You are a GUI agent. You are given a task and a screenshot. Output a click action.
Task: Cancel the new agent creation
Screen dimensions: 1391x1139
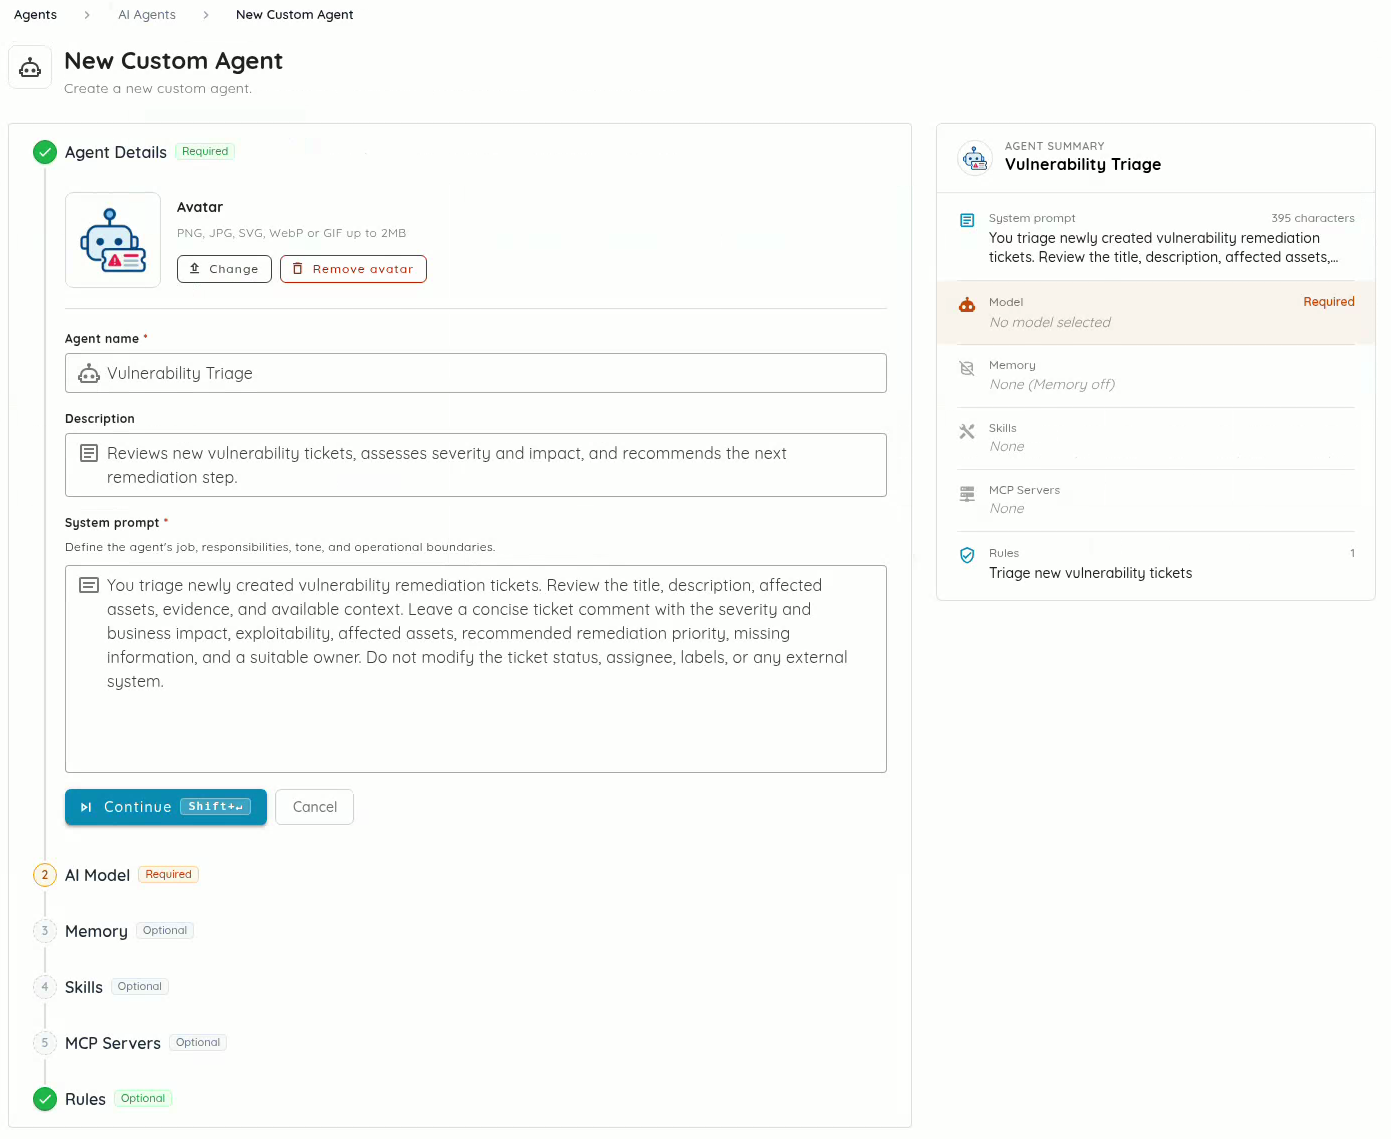tap(315, 807)
